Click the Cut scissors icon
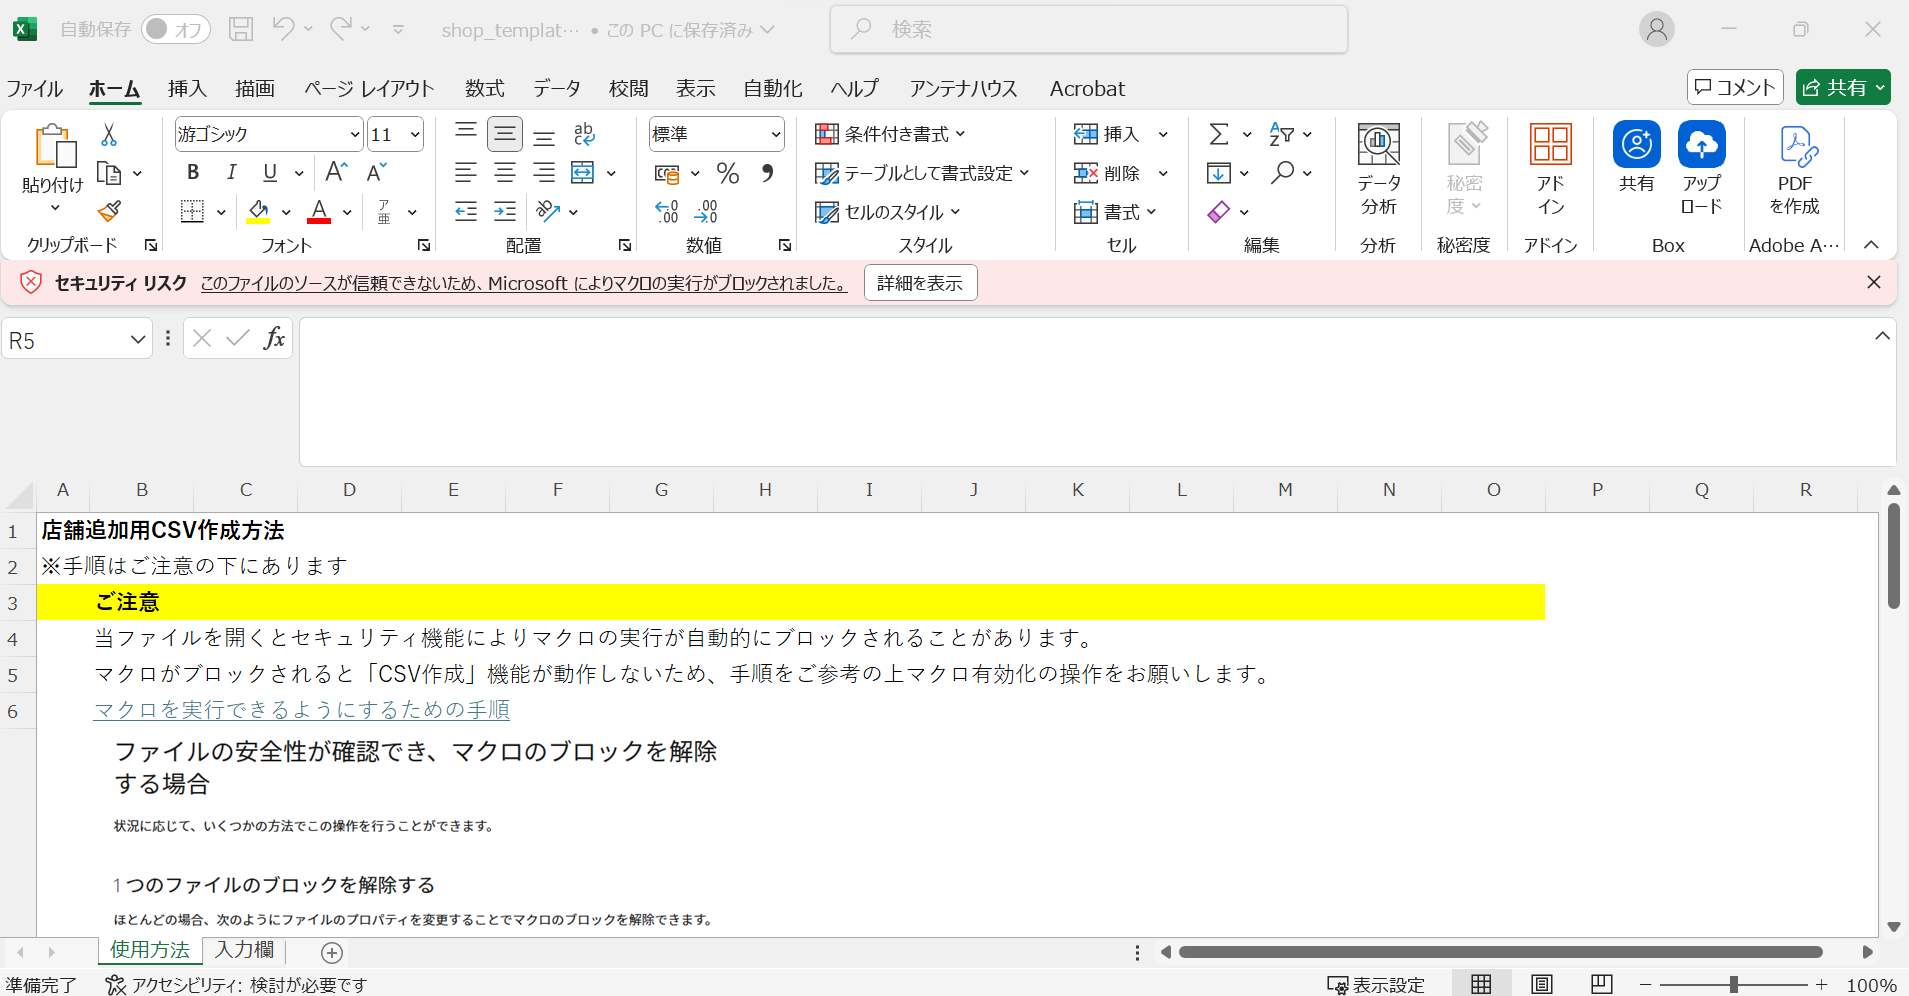1909x996 pixels. [x=109, y=134]
